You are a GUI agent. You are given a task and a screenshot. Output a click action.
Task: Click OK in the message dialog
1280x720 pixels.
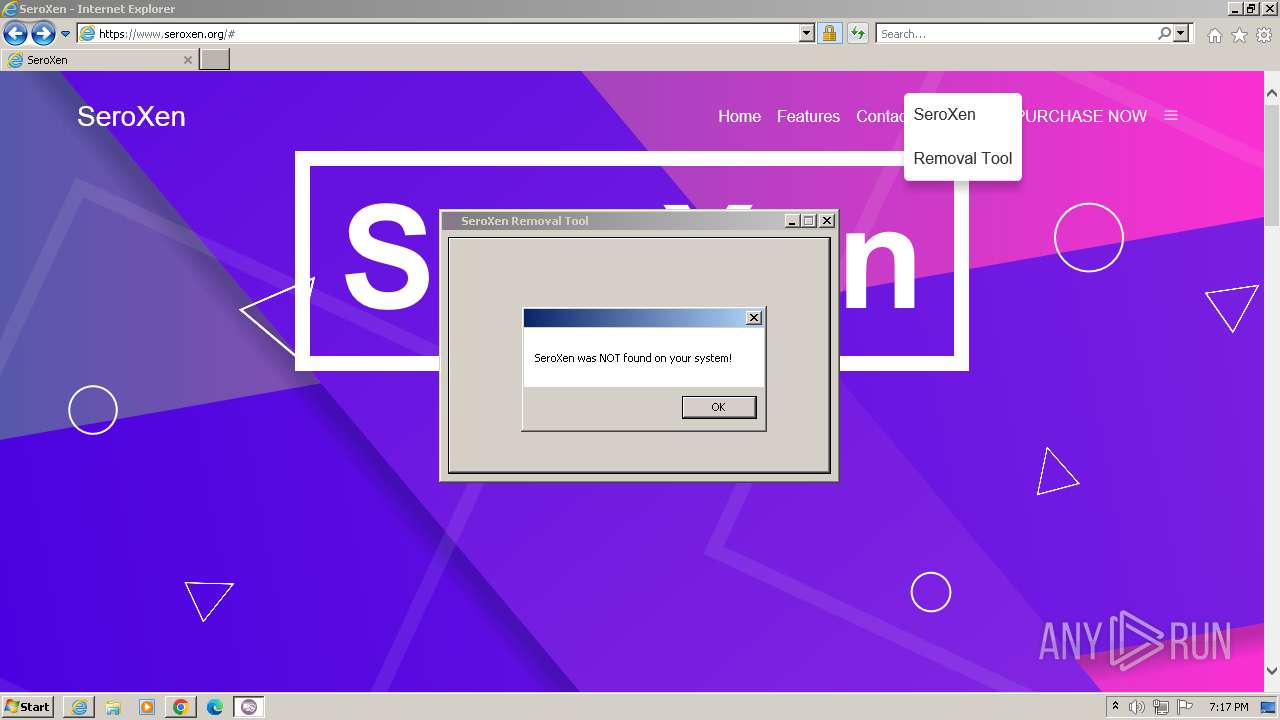click(x=719, y=407)
